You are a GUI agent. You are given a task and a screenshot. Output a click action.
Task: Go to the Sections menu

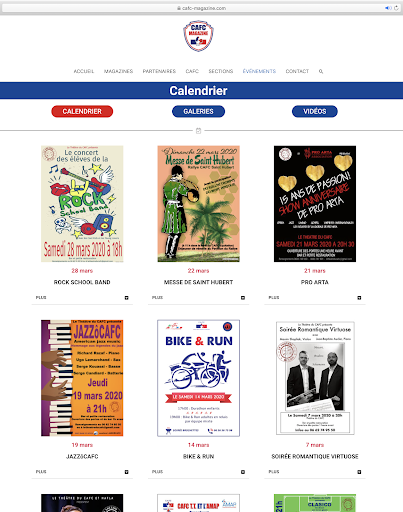[221, 71]
